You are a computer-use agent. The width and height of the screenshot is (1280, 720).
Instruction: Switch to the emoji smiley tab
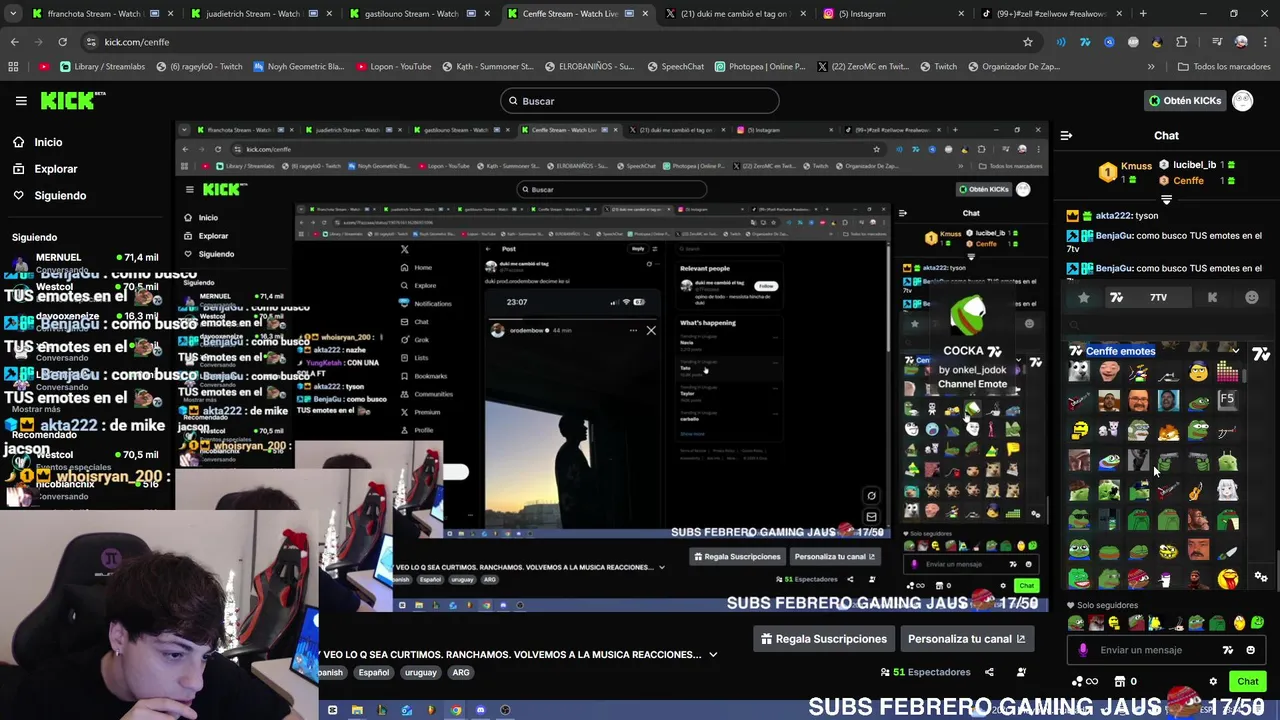coord(1251,297)
